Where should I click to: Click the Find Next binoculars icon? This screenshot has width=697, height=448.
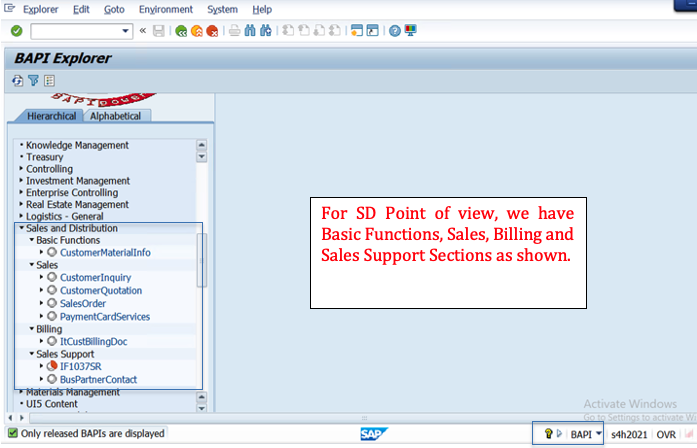tap(266, 31)
